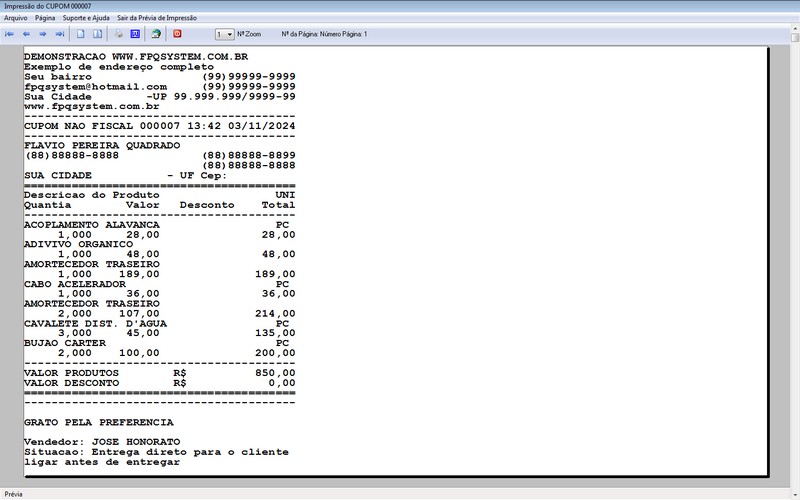
Task: Click 'Situacao: Entrega direto' line
Action: [156, 452]
